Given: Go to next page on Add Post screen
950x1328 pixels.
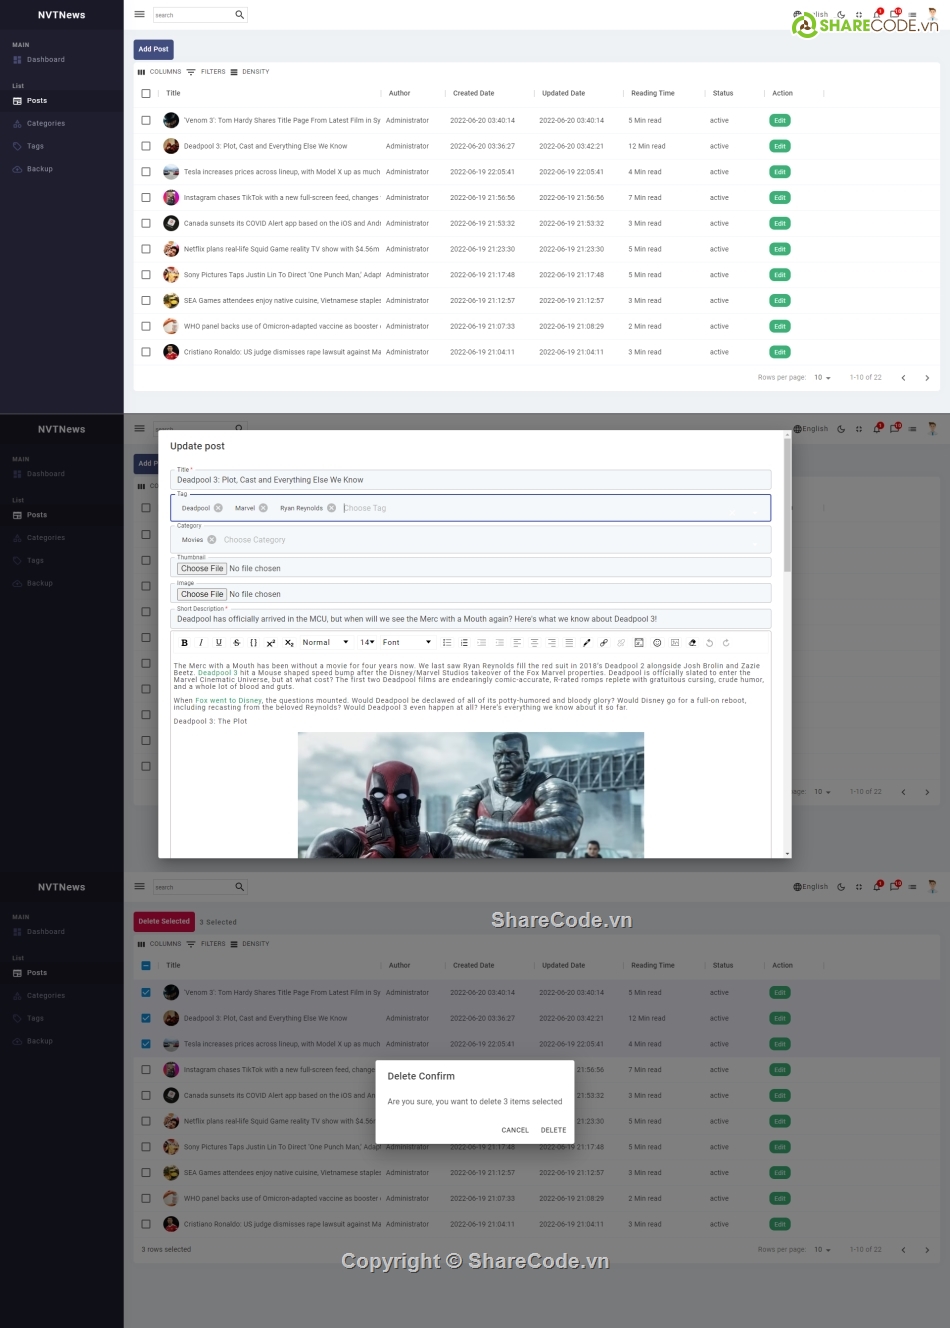Looking at the screenshot, I should (x=927, y=378).
